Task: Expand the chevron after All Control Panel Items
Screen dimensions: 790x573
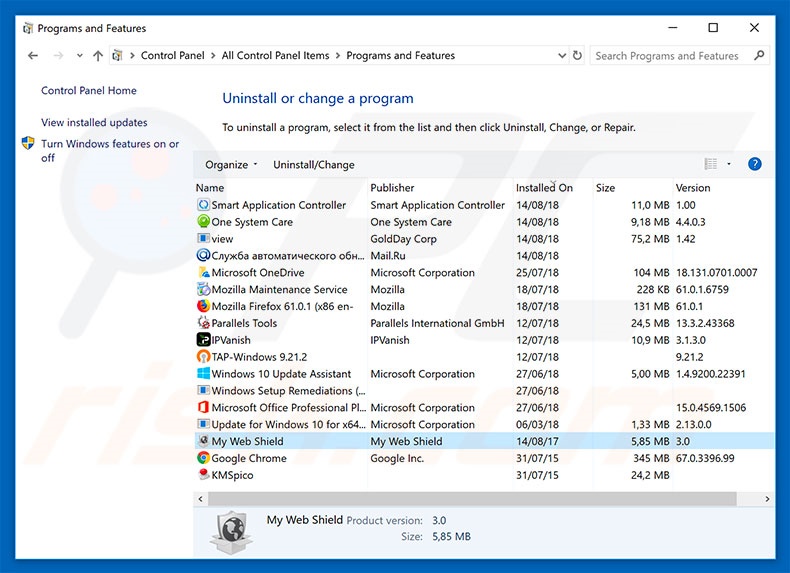Action: tap(338, 55)
